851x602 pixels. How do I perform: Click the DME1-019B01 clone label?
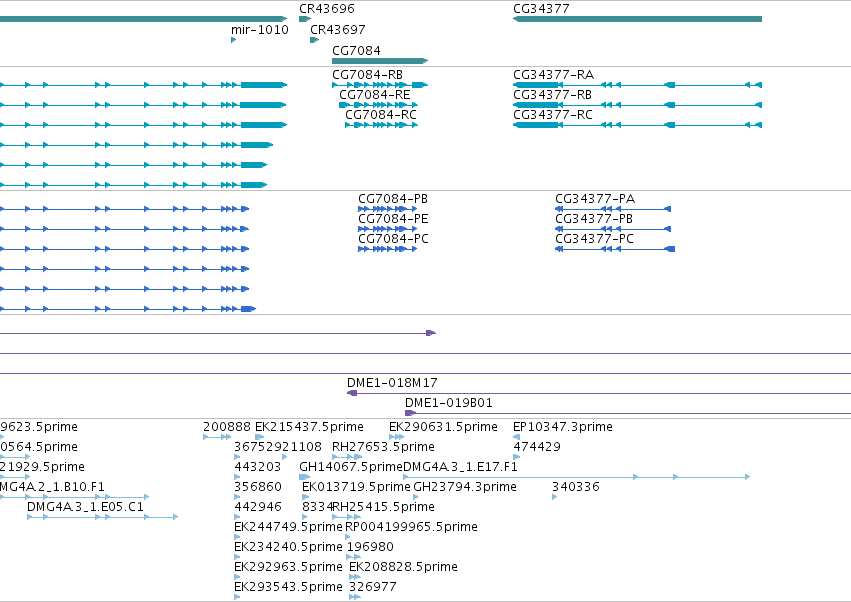[x=449, y=403]
